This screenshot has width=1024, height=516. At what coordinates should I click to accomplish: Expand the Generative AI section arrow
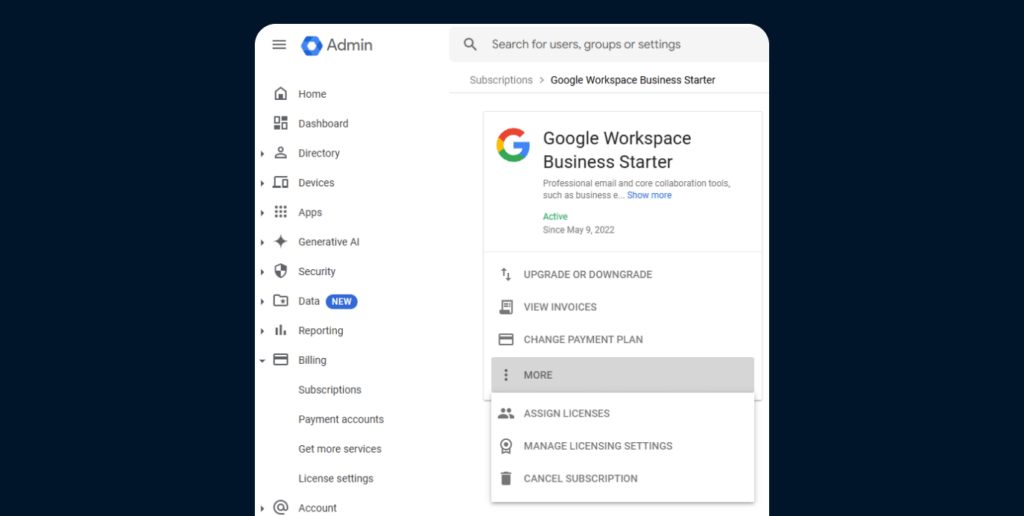263,242
